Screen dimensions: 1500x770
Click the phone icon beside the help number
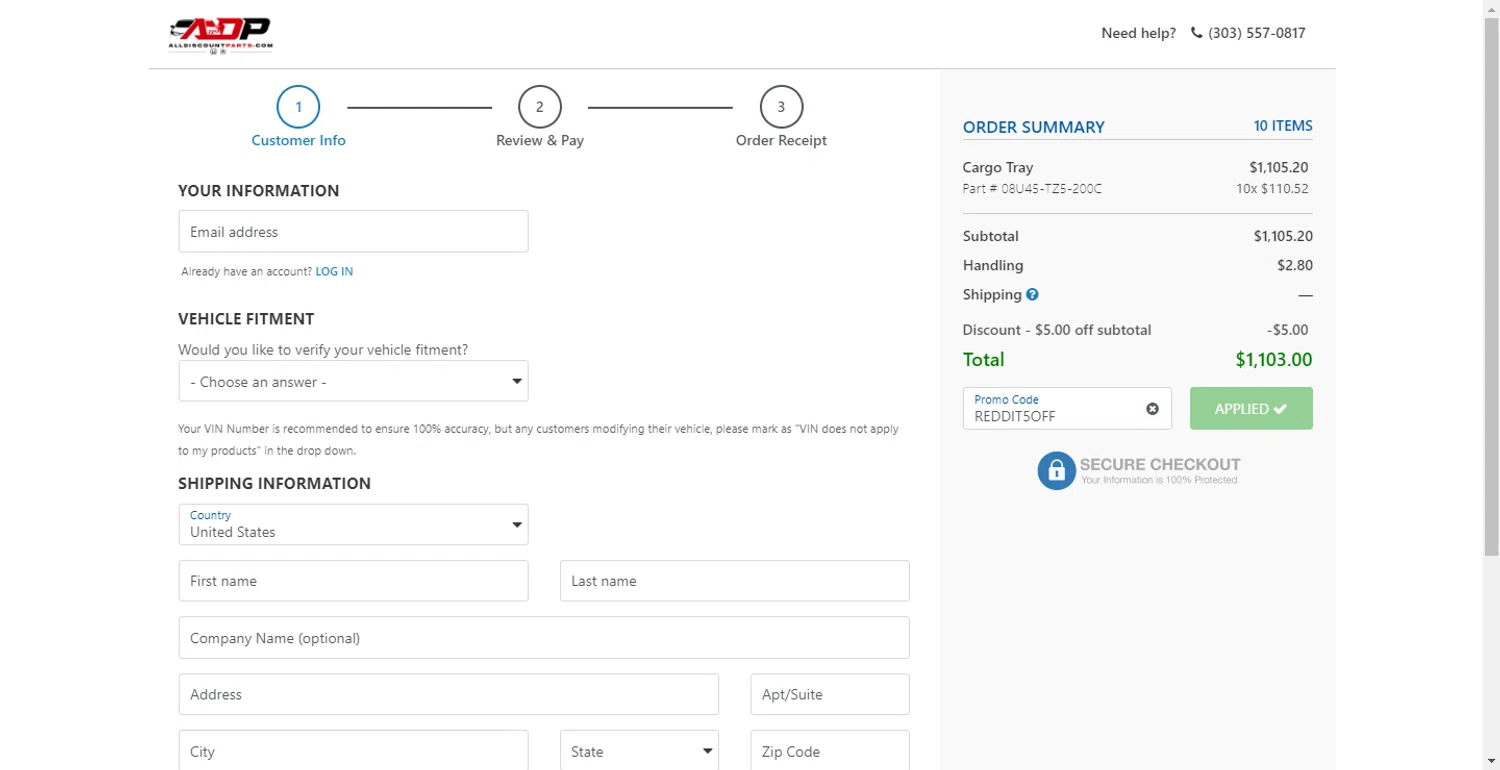pos(1196,33)
